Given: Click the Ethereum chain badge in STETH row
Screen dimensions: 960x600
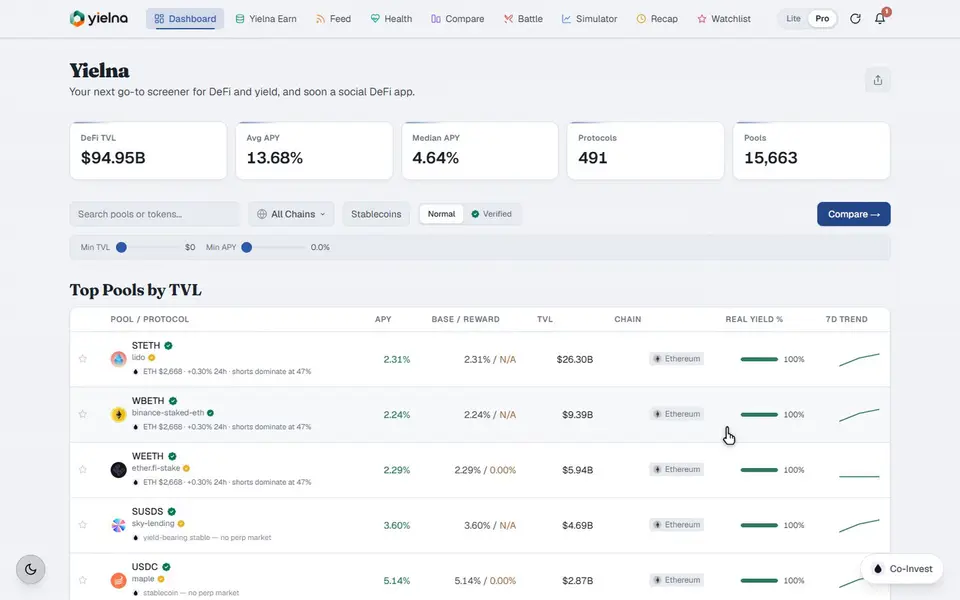Looking at the screenshot, I should click(x=677, y=359).
